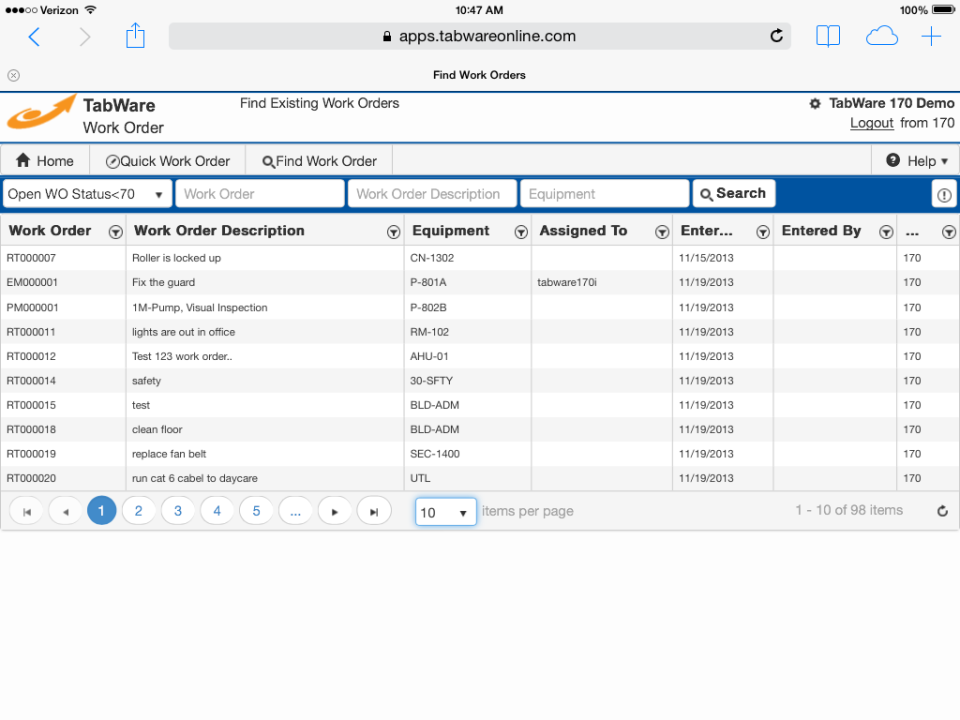The width and height of the screenshot is (960, 720).
Task: Open the filter funnel on the Equipment column
Action: click(x=521, y=231)
